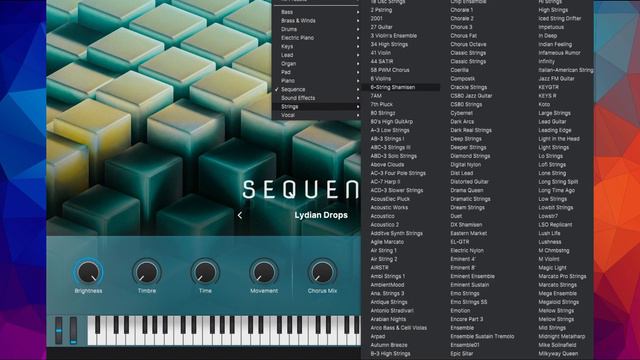
Task: Select the Eastern Market preset
Action: click(469, 233)
